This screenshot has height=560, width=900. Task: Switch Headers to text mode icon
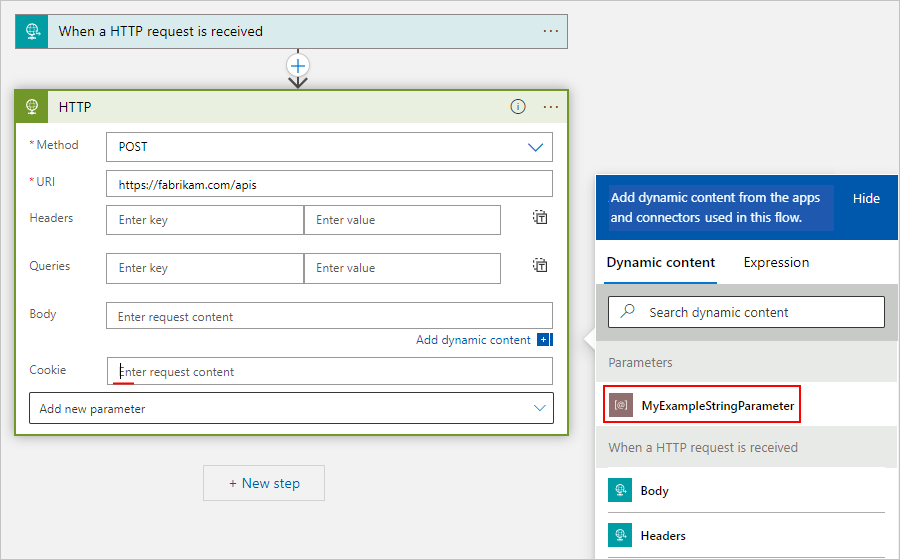coord(540,217)
